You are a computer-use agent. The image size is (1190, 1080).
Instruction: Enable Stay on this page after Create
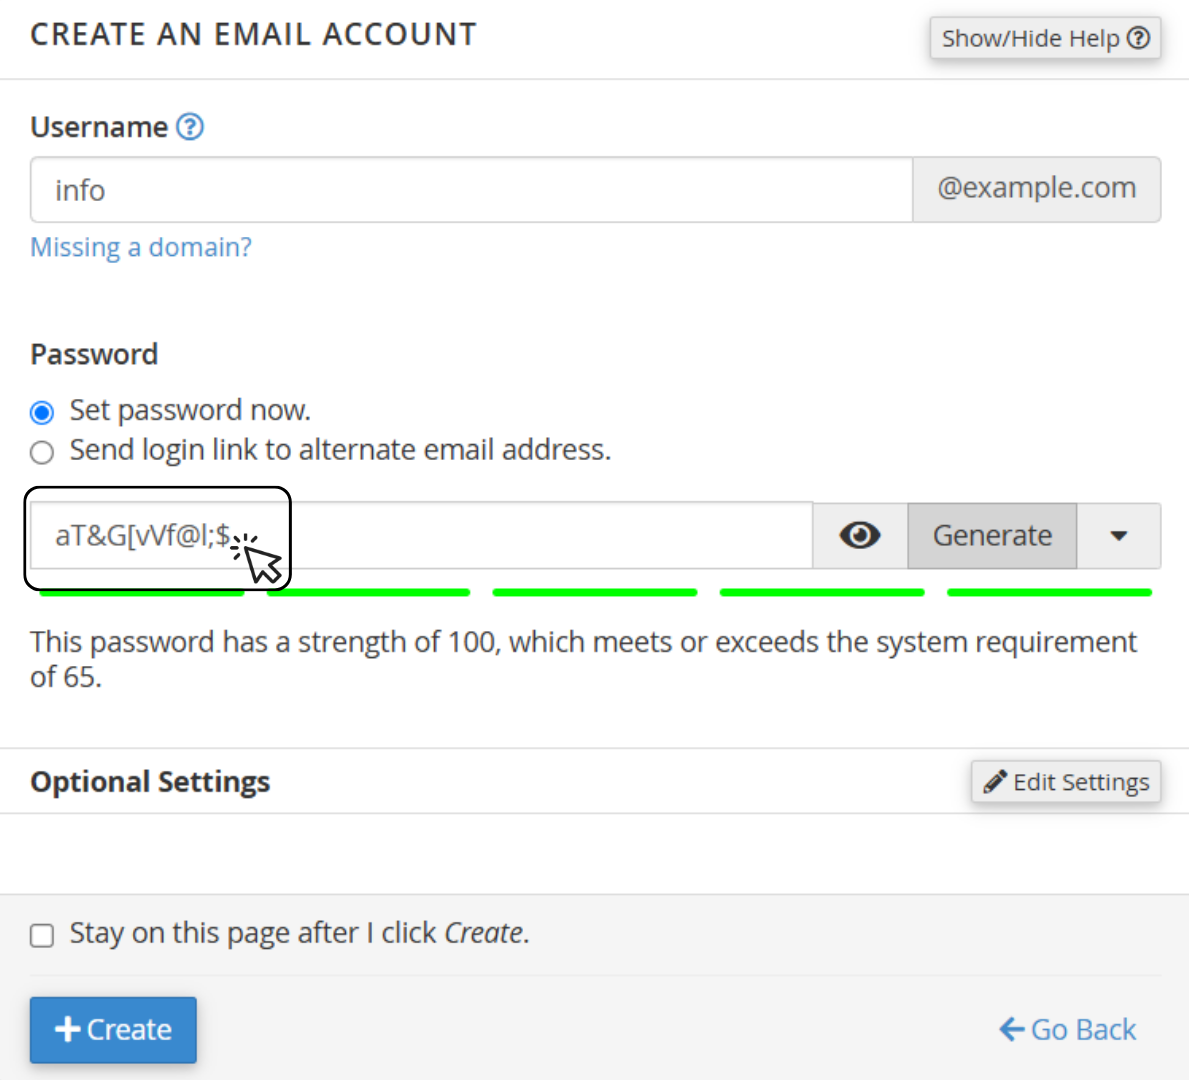coord(42,935)
